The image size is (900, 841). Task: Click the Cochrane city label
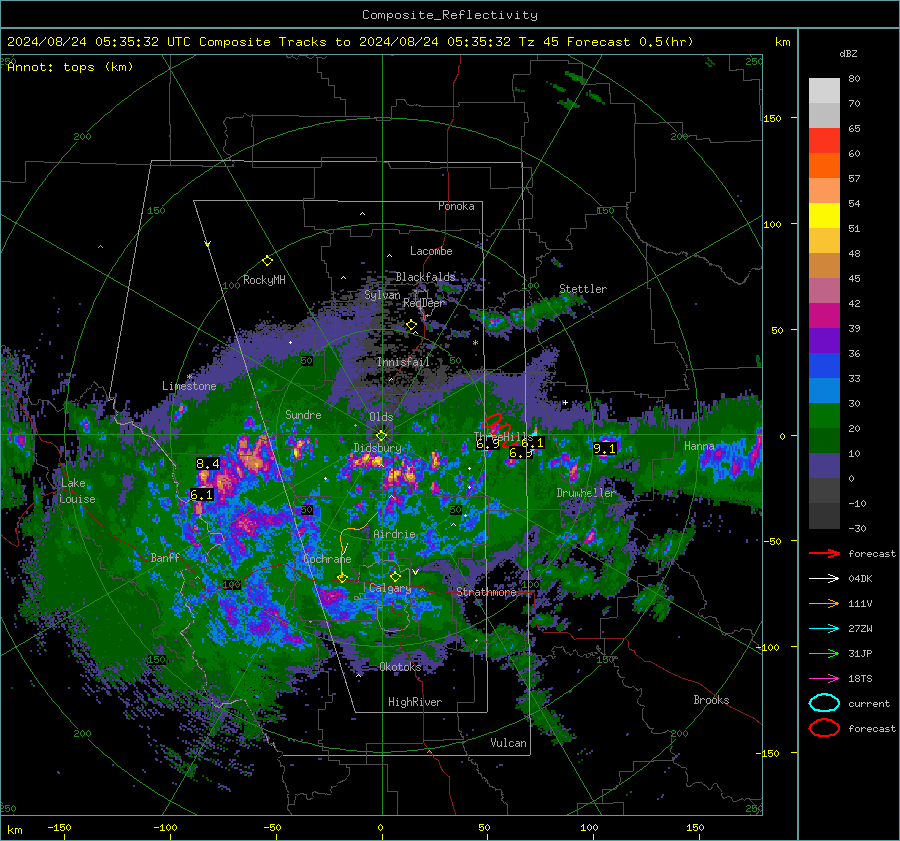pyautogui.click(x=327, y=559)
